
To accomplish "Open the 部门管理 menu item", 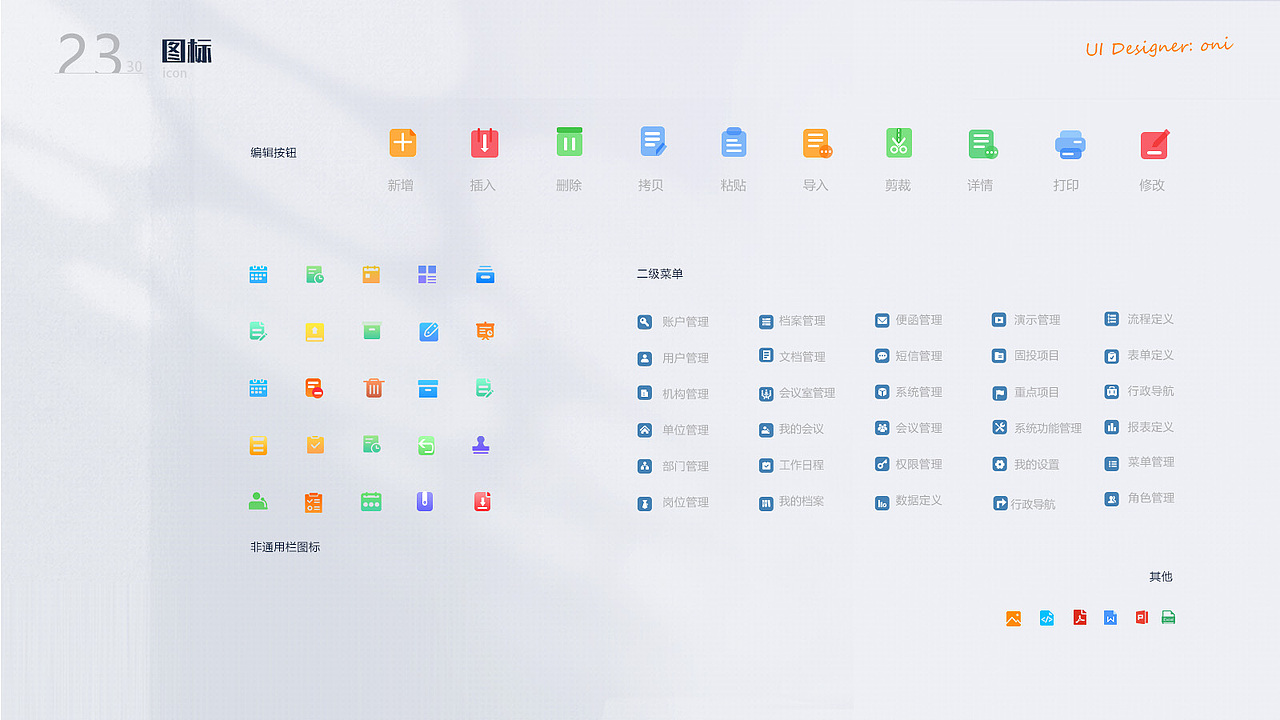I will click(673, 466).
